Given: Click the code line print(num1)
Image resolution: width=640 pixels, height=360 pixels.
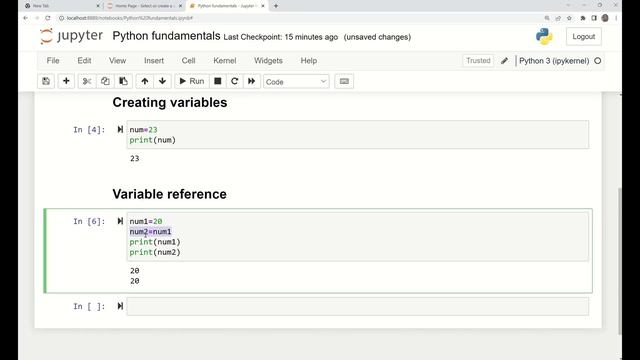Looking at the screenshot, I should [155, 242].
